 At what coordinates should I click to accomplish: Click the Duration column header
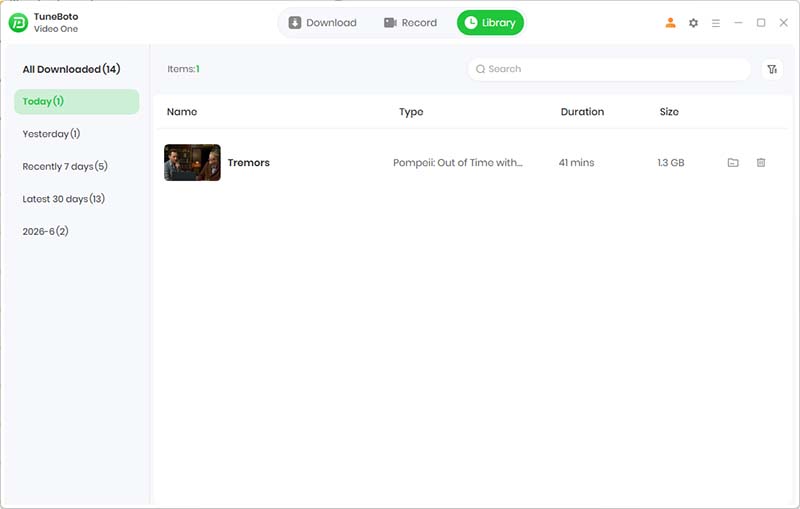[x=582, y=112]
